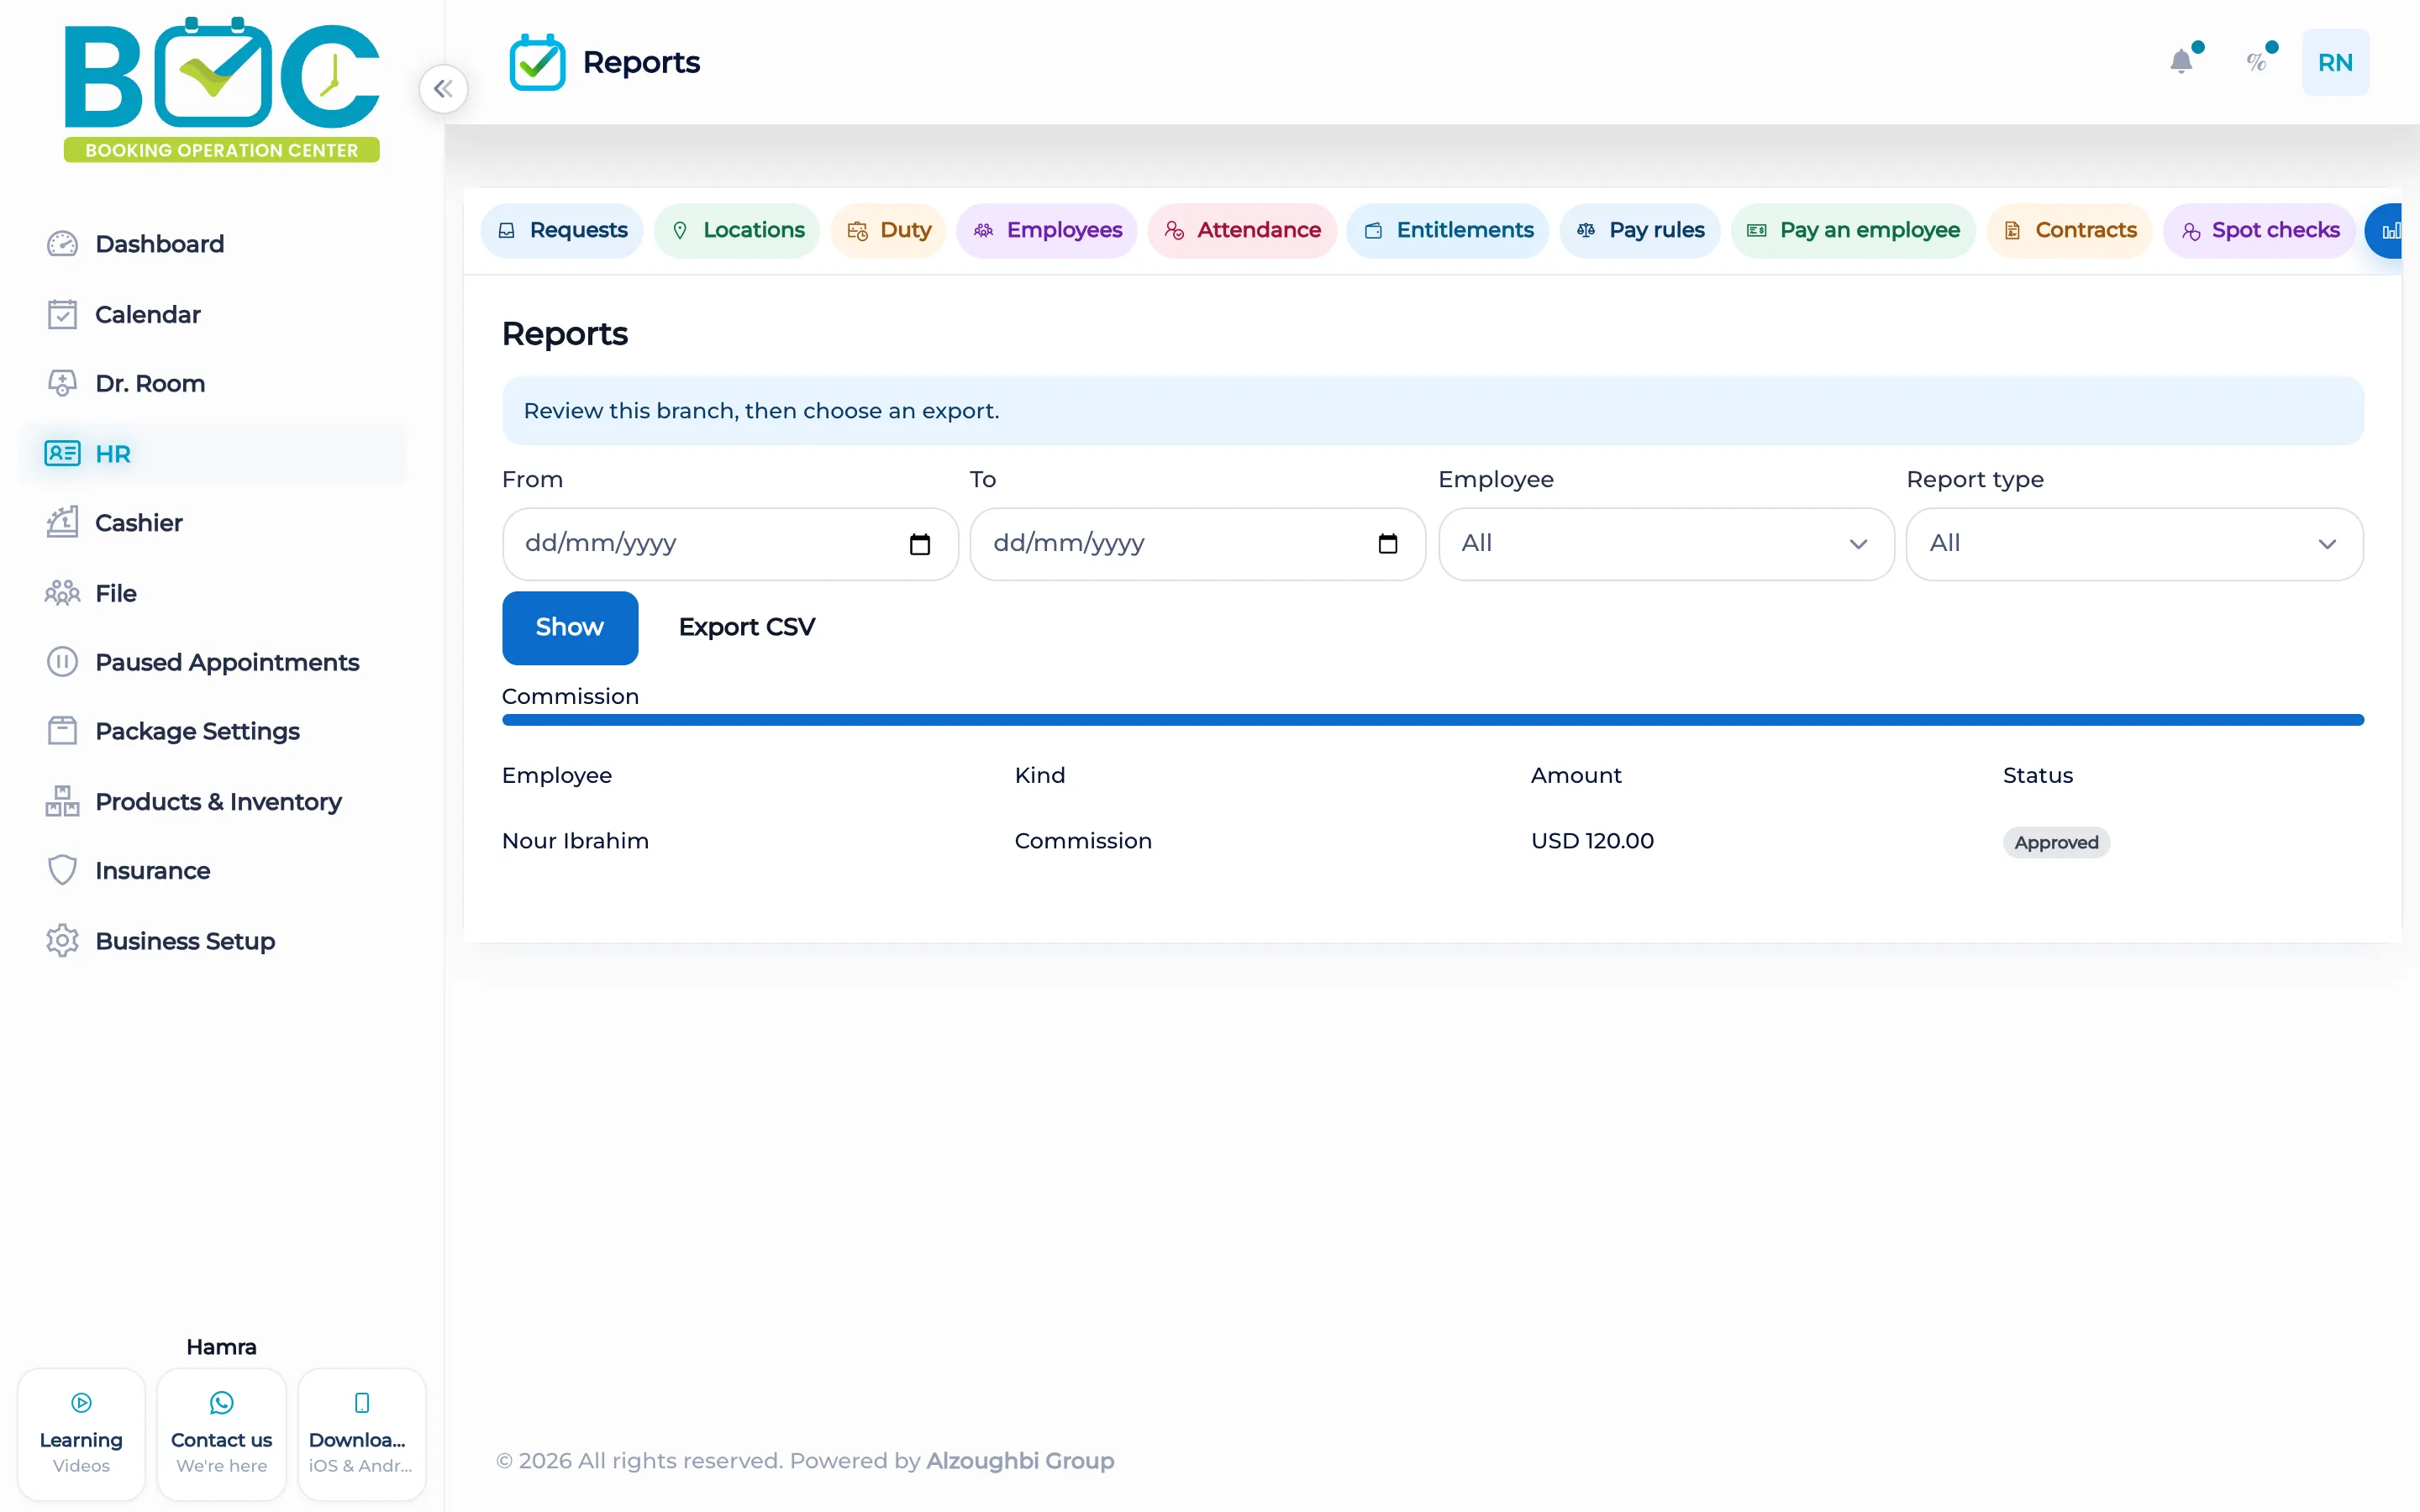Screen dimensions: 2420x1512
Task: Go to Calendar in the sidebar
Action: click(x=212, y=314)
